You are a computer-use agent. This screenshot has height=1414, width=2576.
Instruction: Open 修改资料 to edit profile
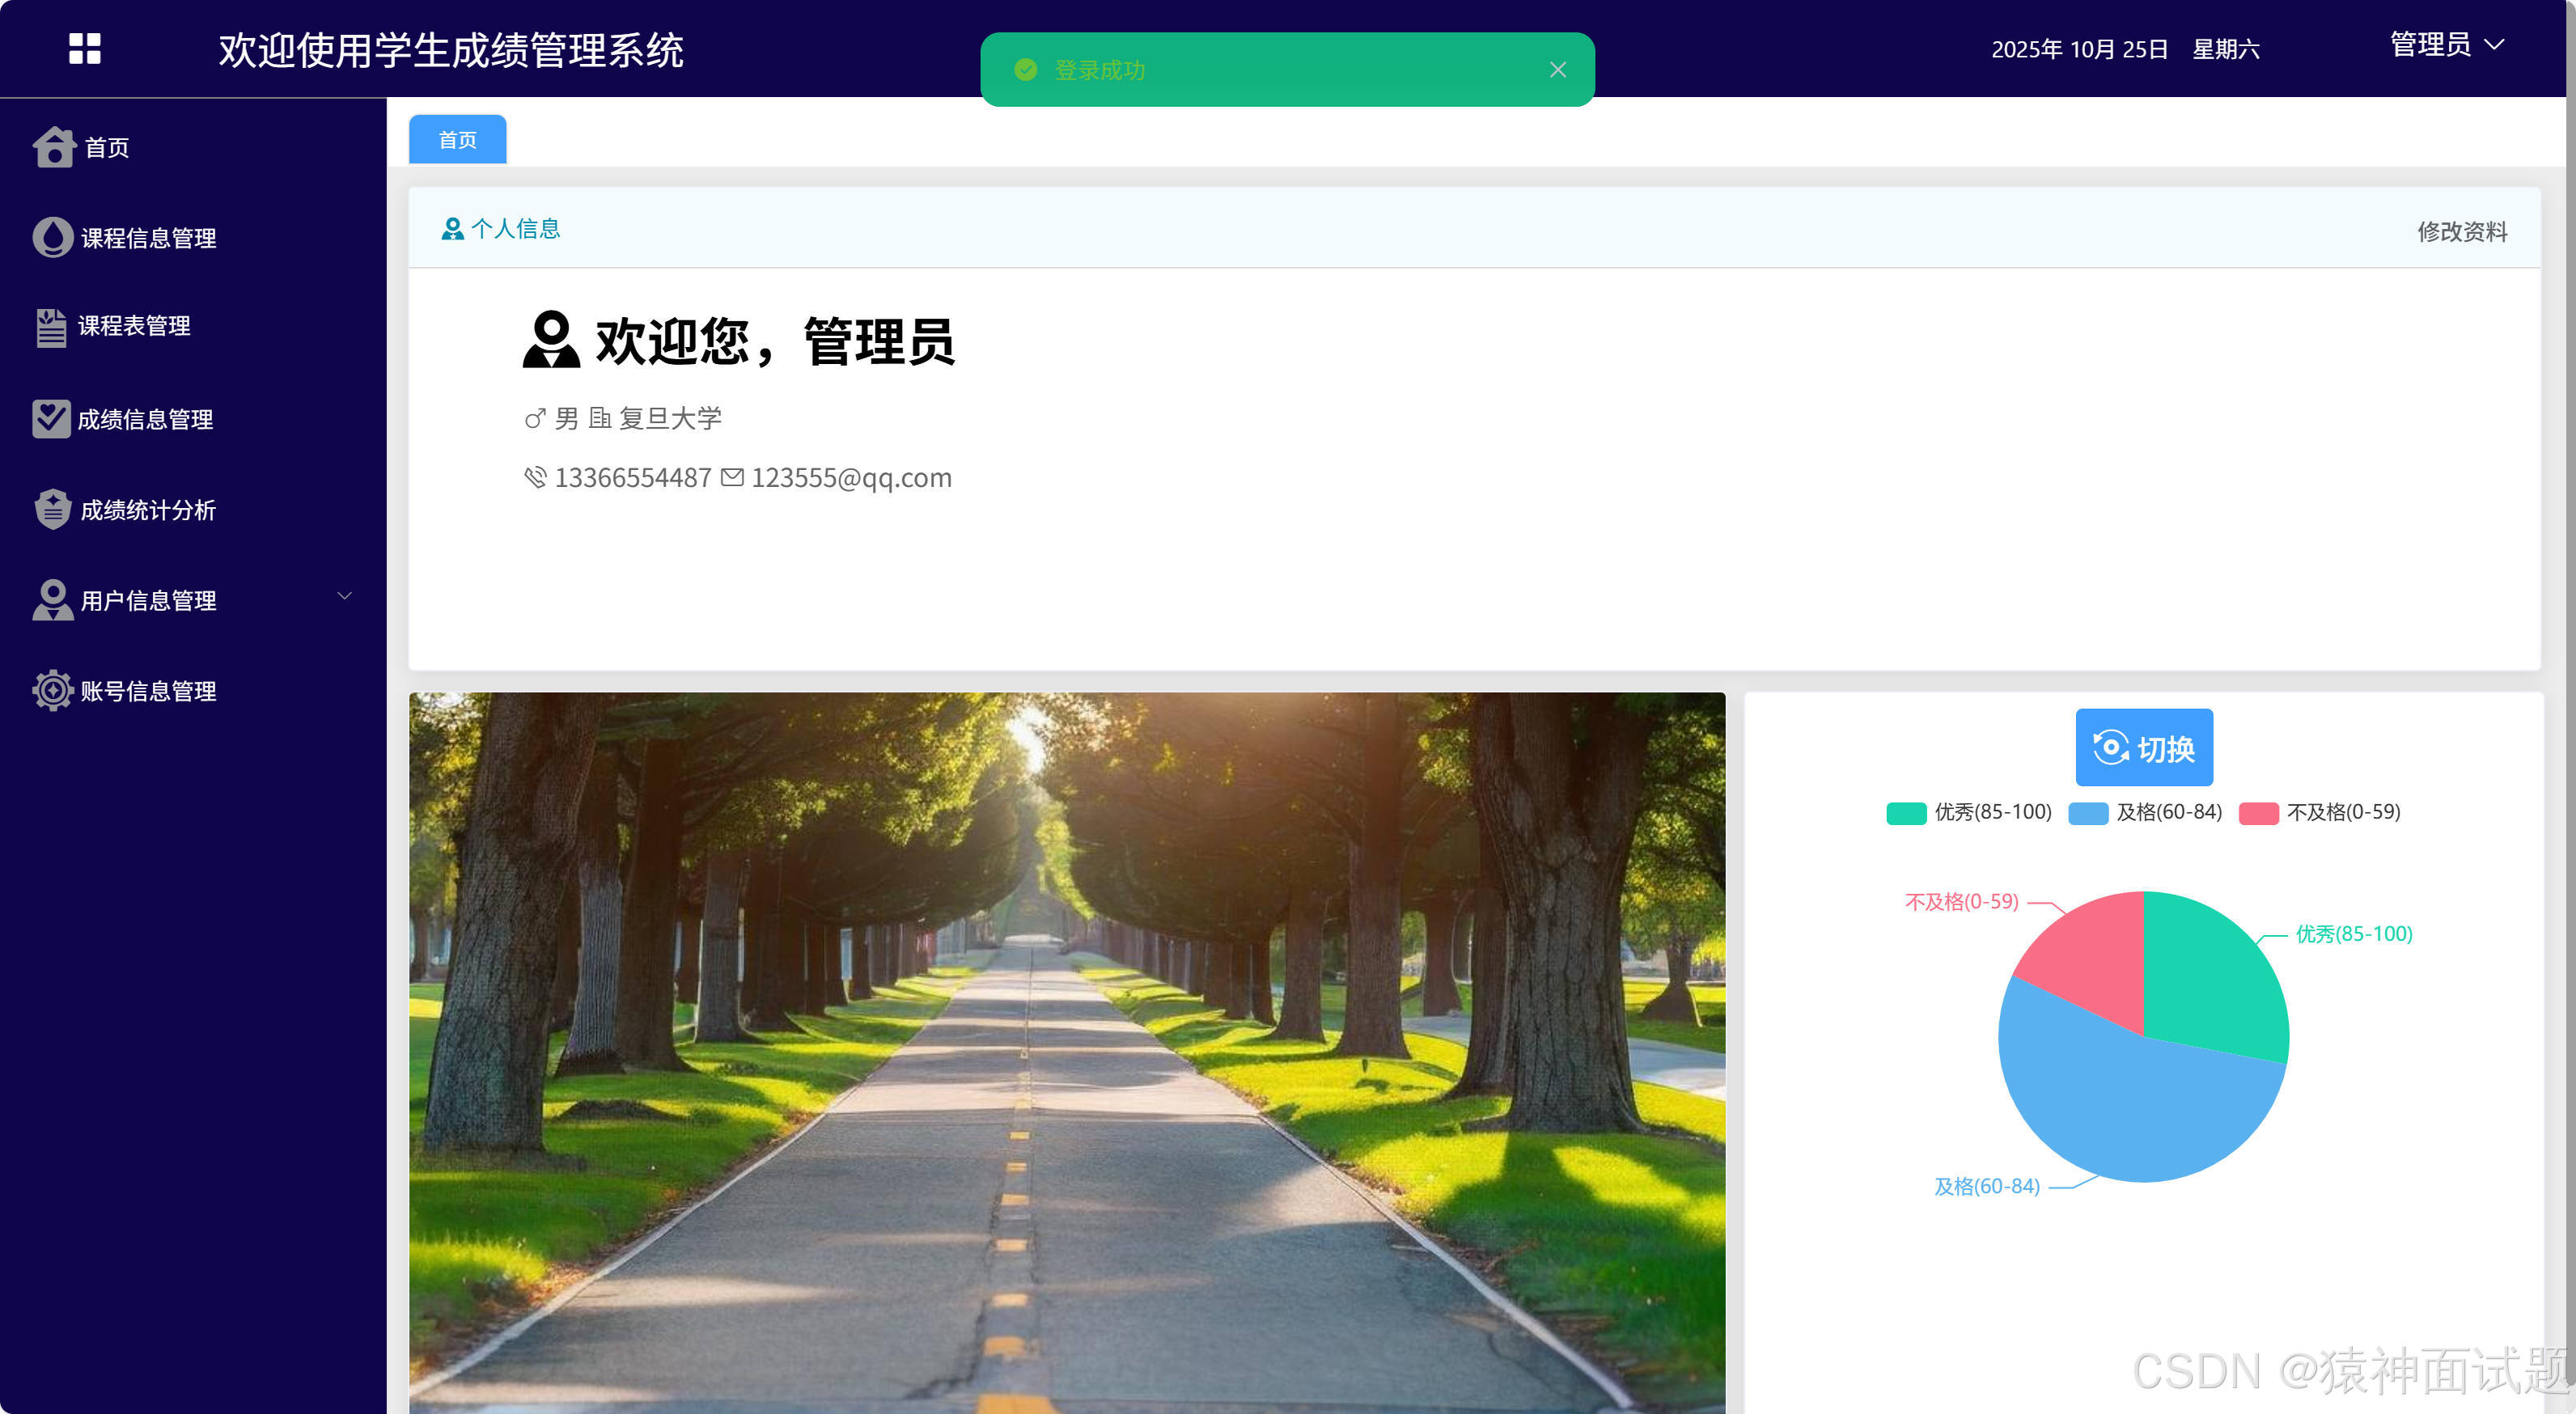pyautogui.click(x=2463, y=233)
